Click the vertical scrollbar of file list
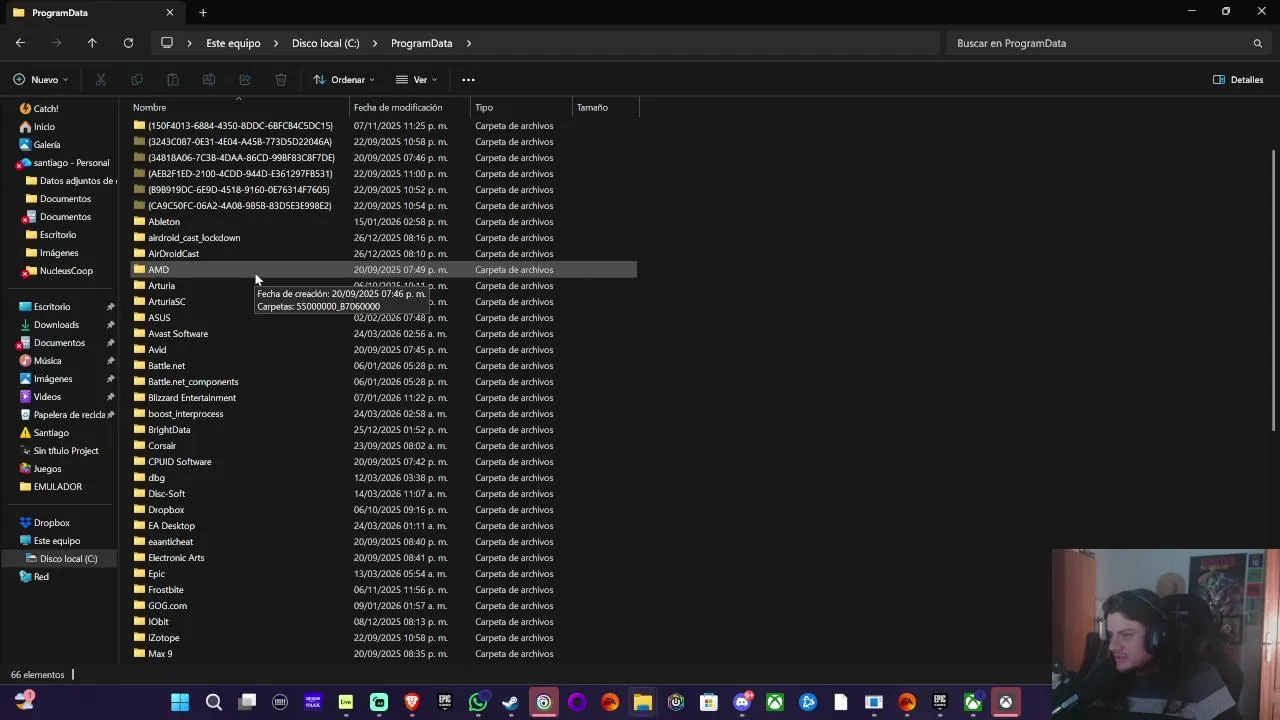The height and width of the screenshot is (720, 1280). (1273, 290)
